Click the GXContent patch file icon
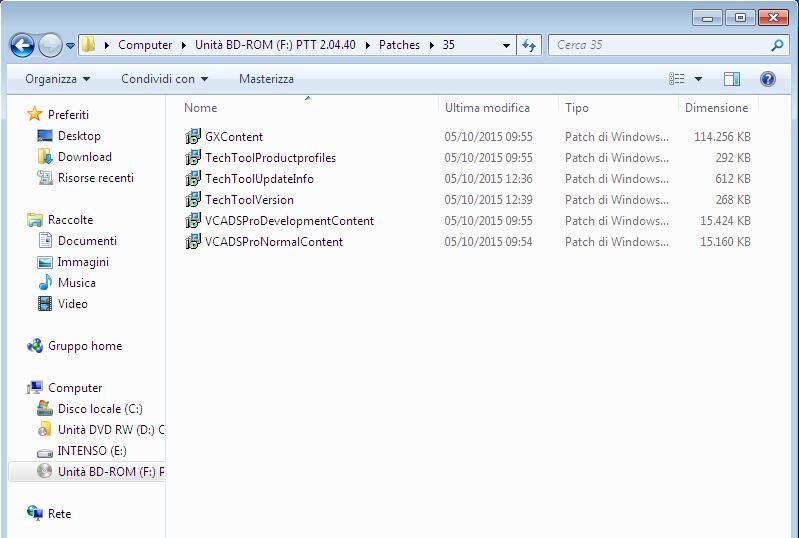This screenshot has width=799, height=538. pos(194,137)
